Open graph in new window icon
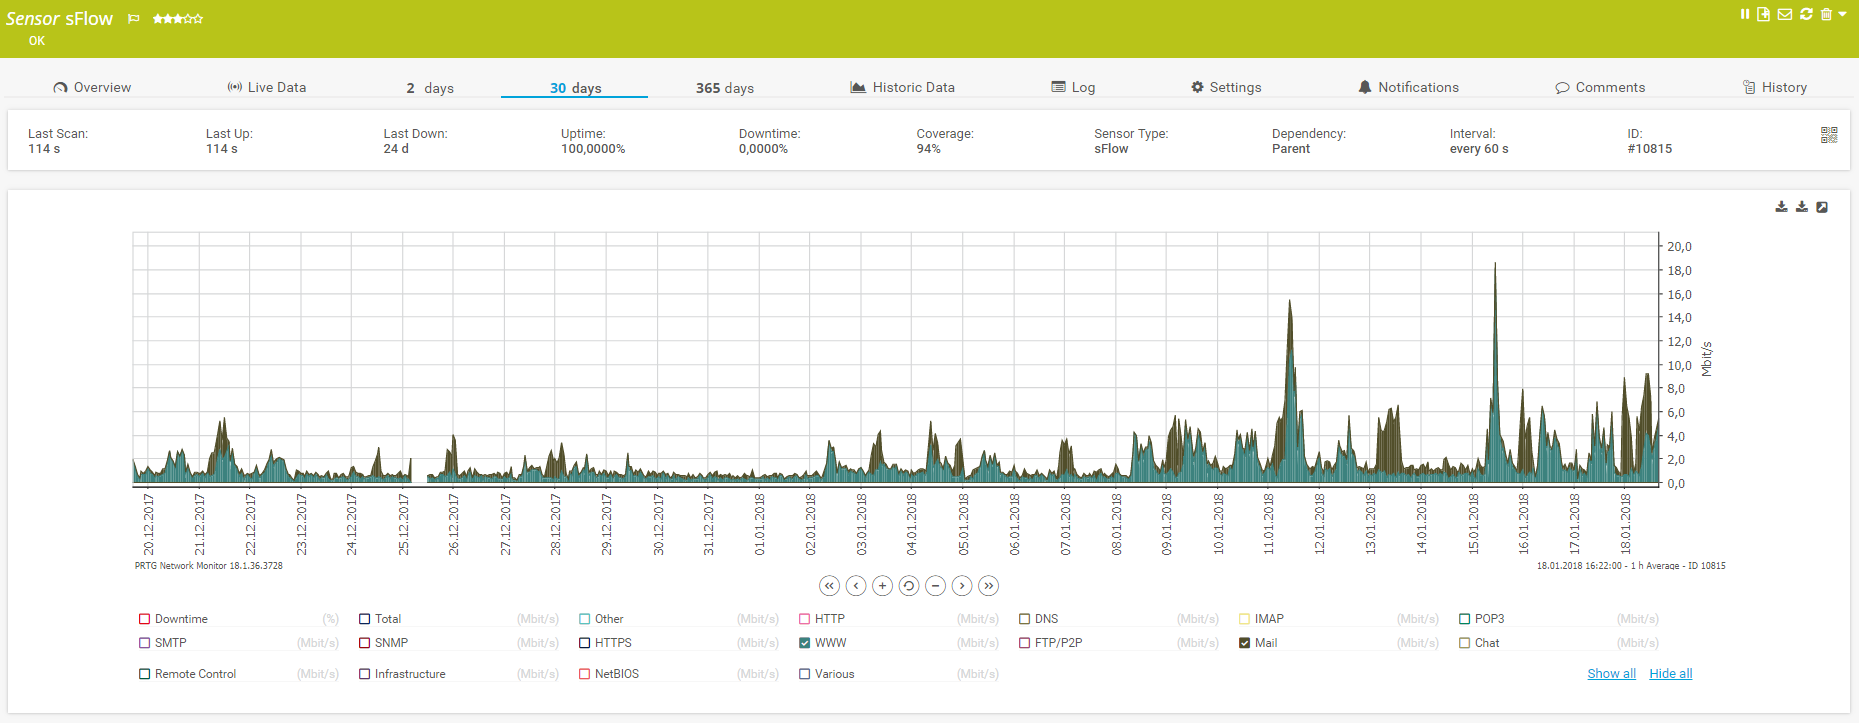 [1822, 207]
